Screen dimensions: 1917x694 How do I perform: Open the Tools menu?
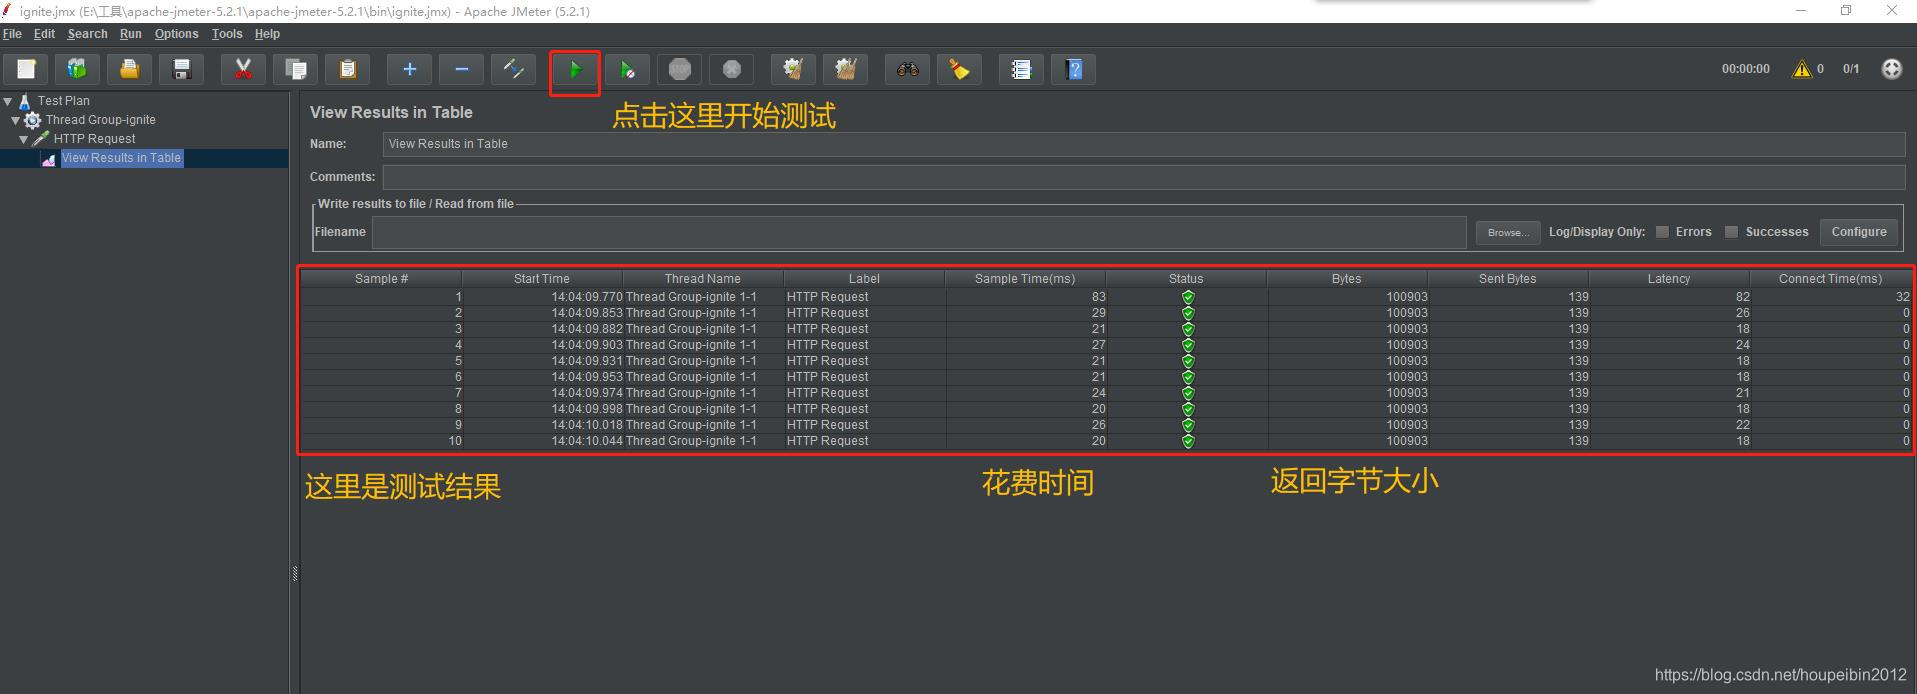pyautogui.click(x=227, y=34)
